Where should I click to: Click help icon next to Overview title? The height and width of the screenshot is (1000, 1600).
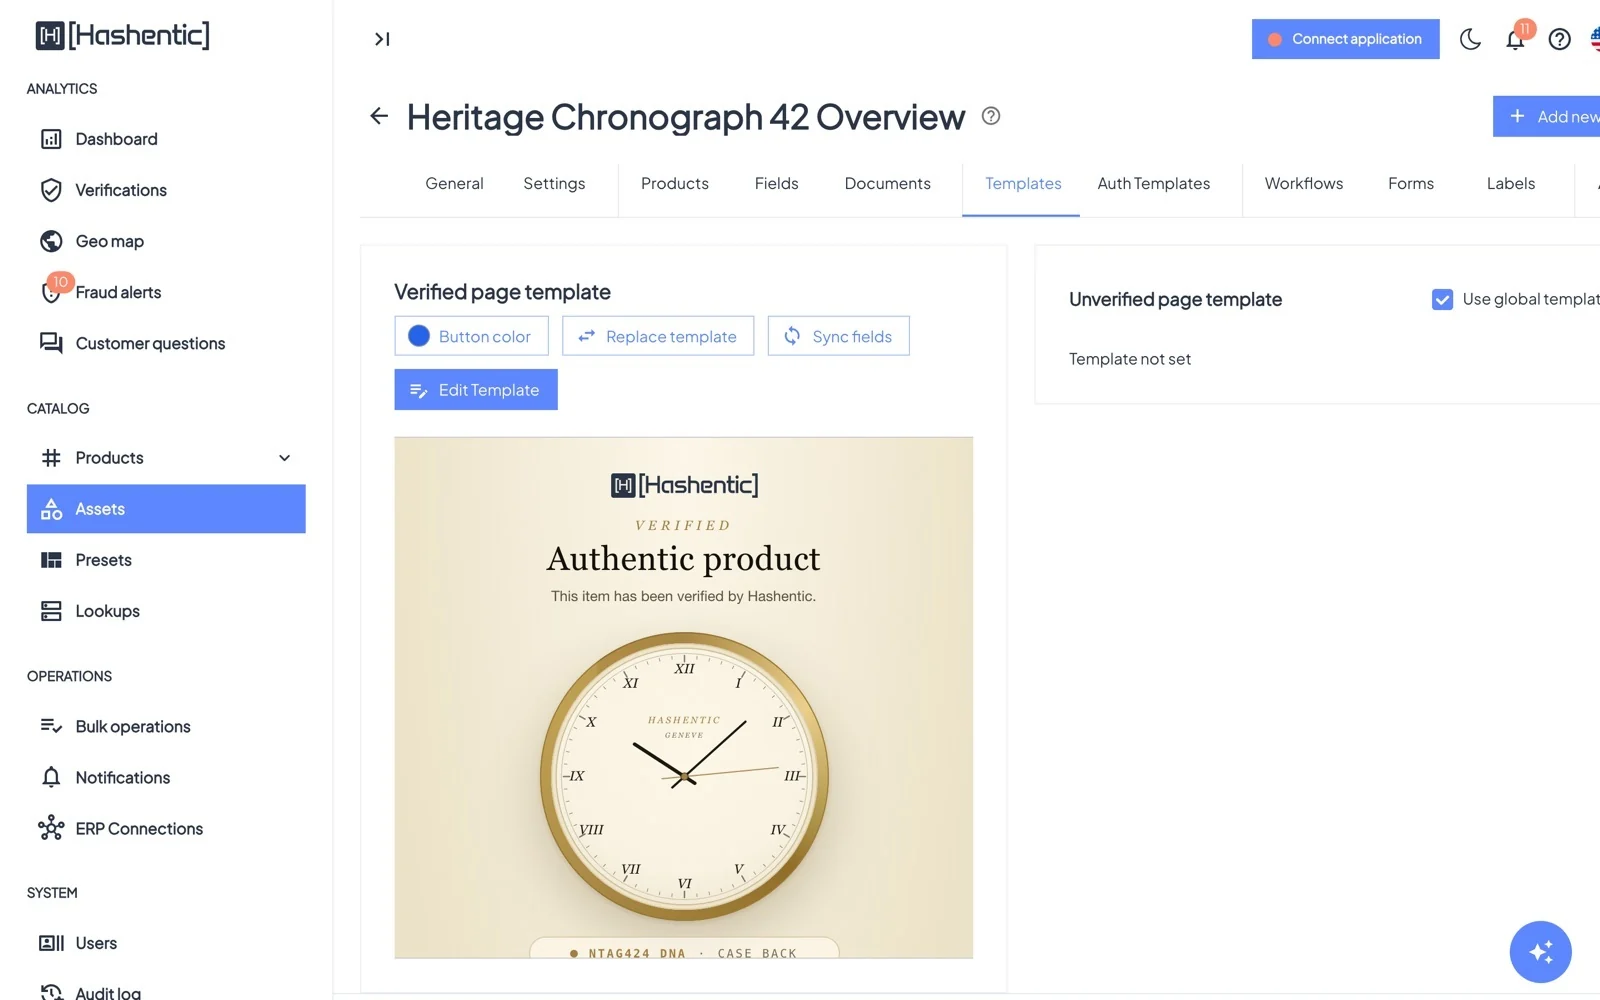(x=991, y=116)
